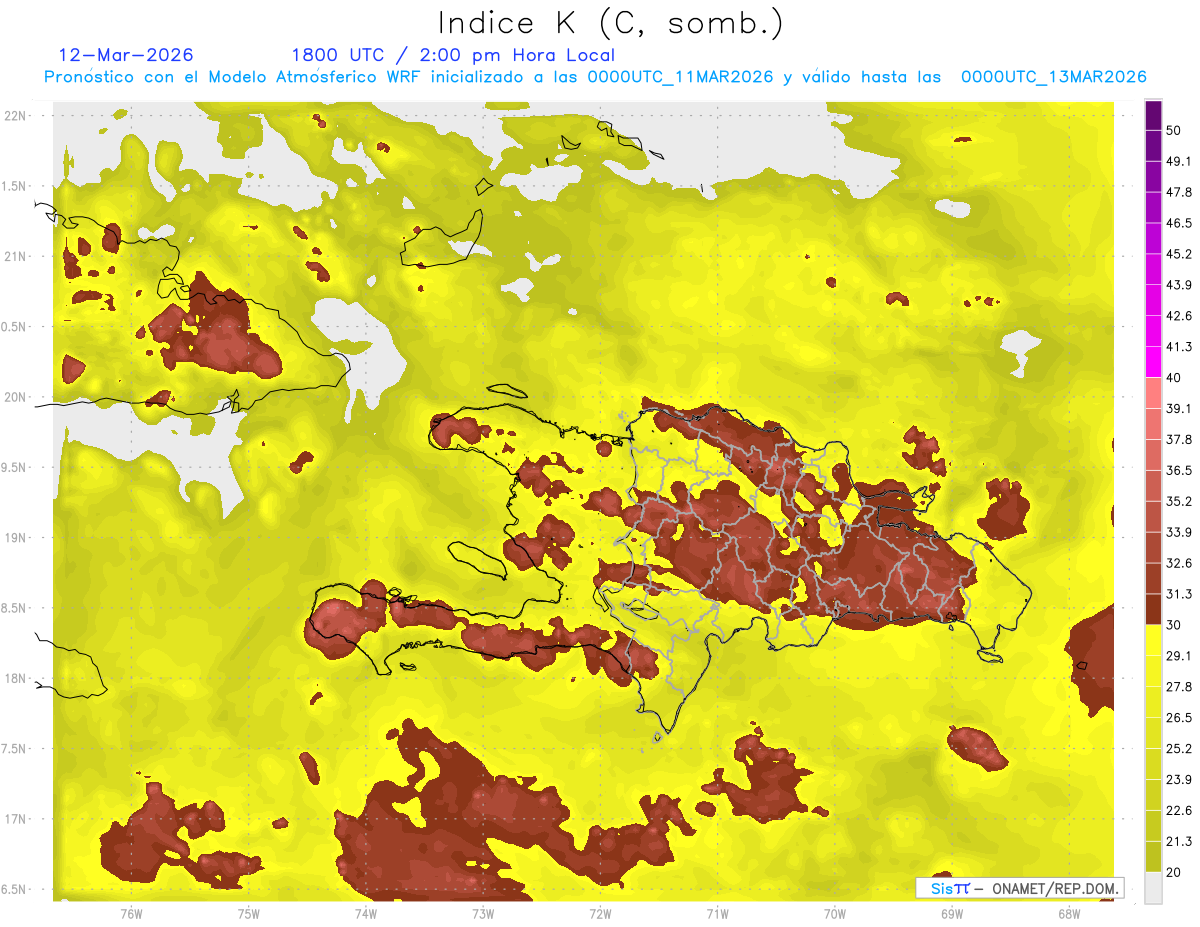Click the longitude label "75W"
Viewport: 1200px width, 927px height.
pyautogui.click(x=248, y=914)
